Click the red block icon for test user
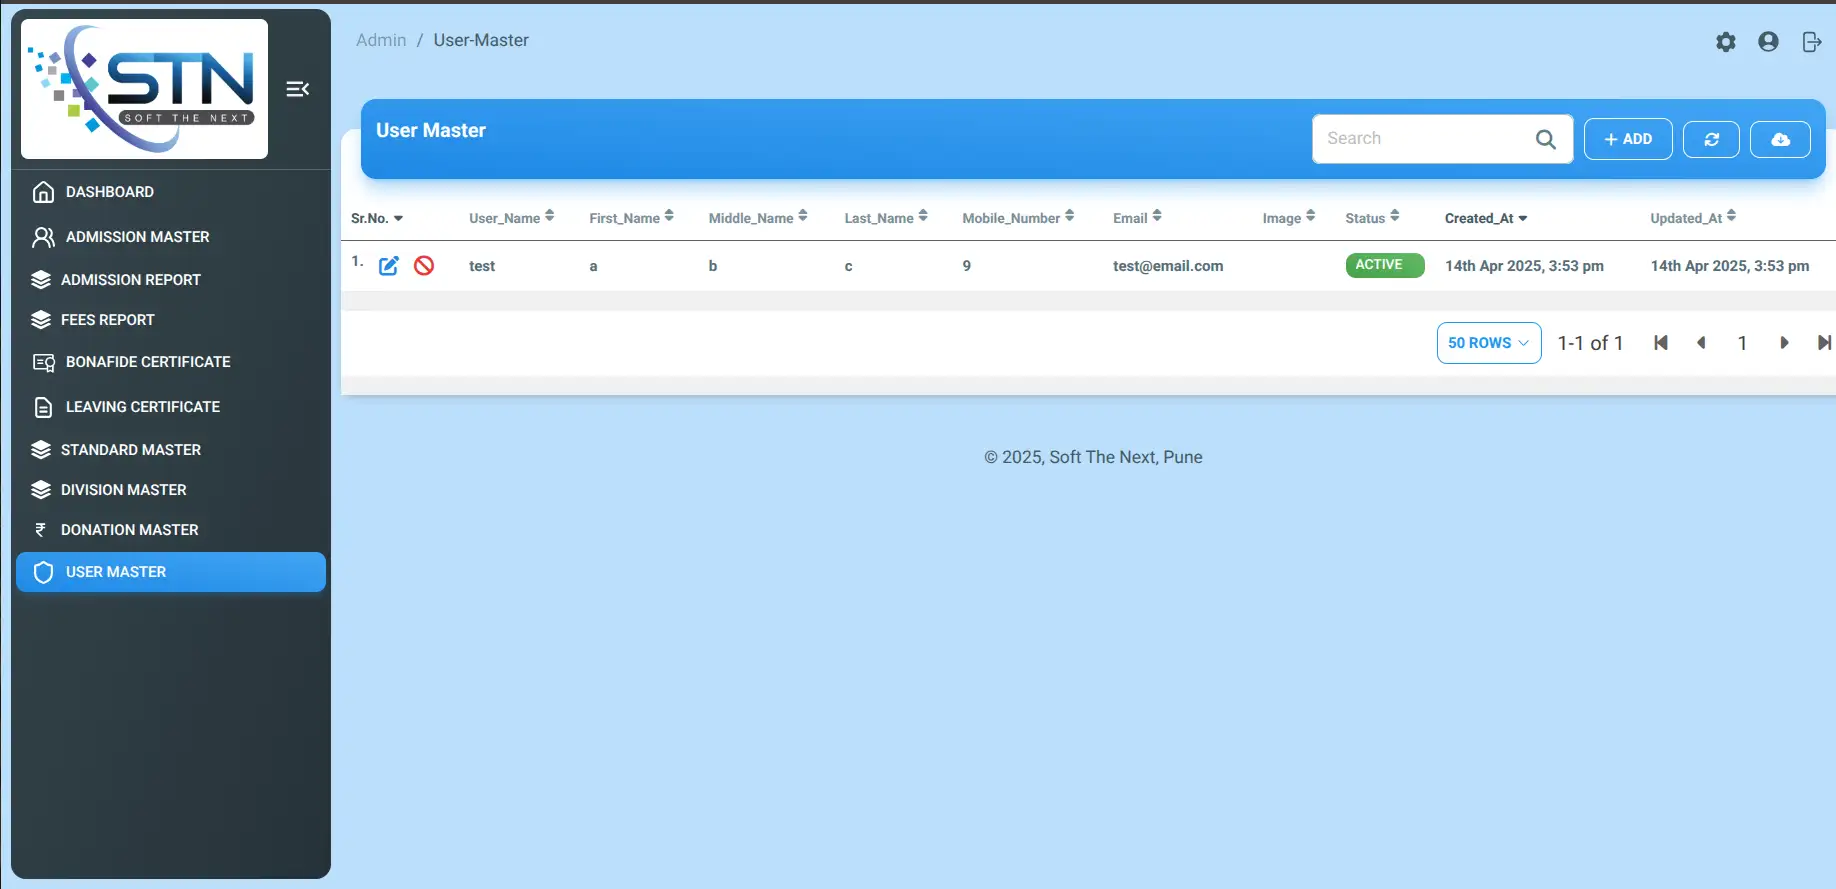Image resolution: width=1836 pixels, height=889 pixels. [x=424, y=266]
